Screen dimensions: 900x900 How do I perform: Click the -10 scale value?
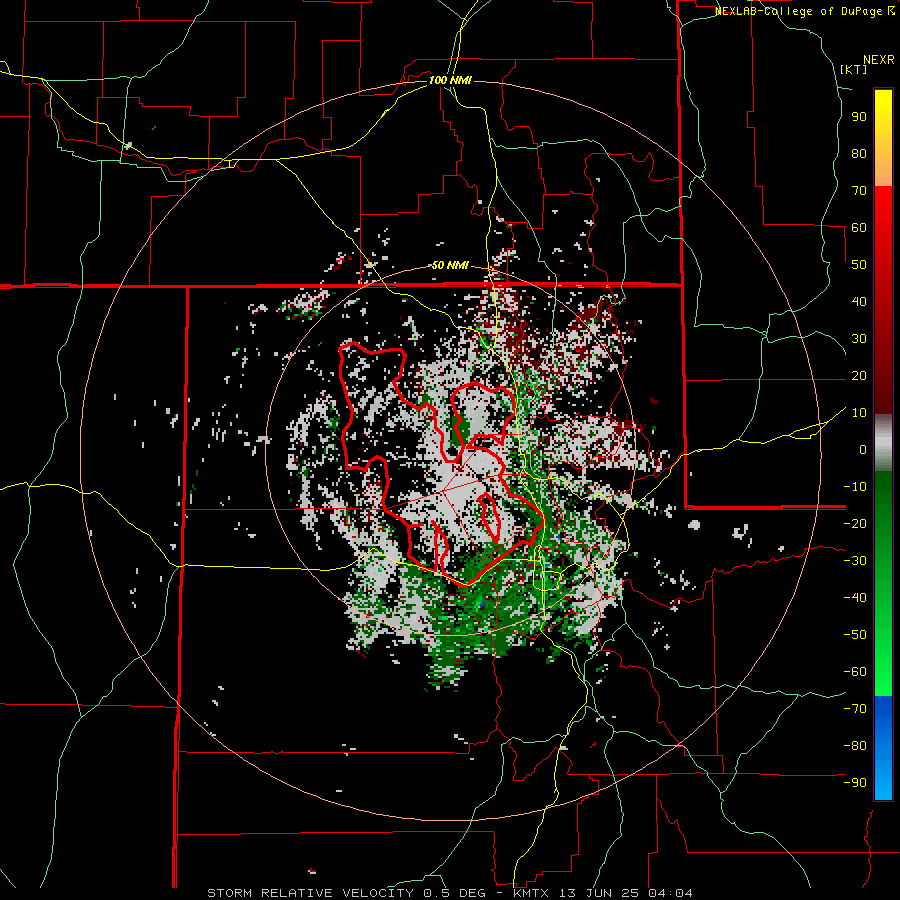(x=855, y=487)
